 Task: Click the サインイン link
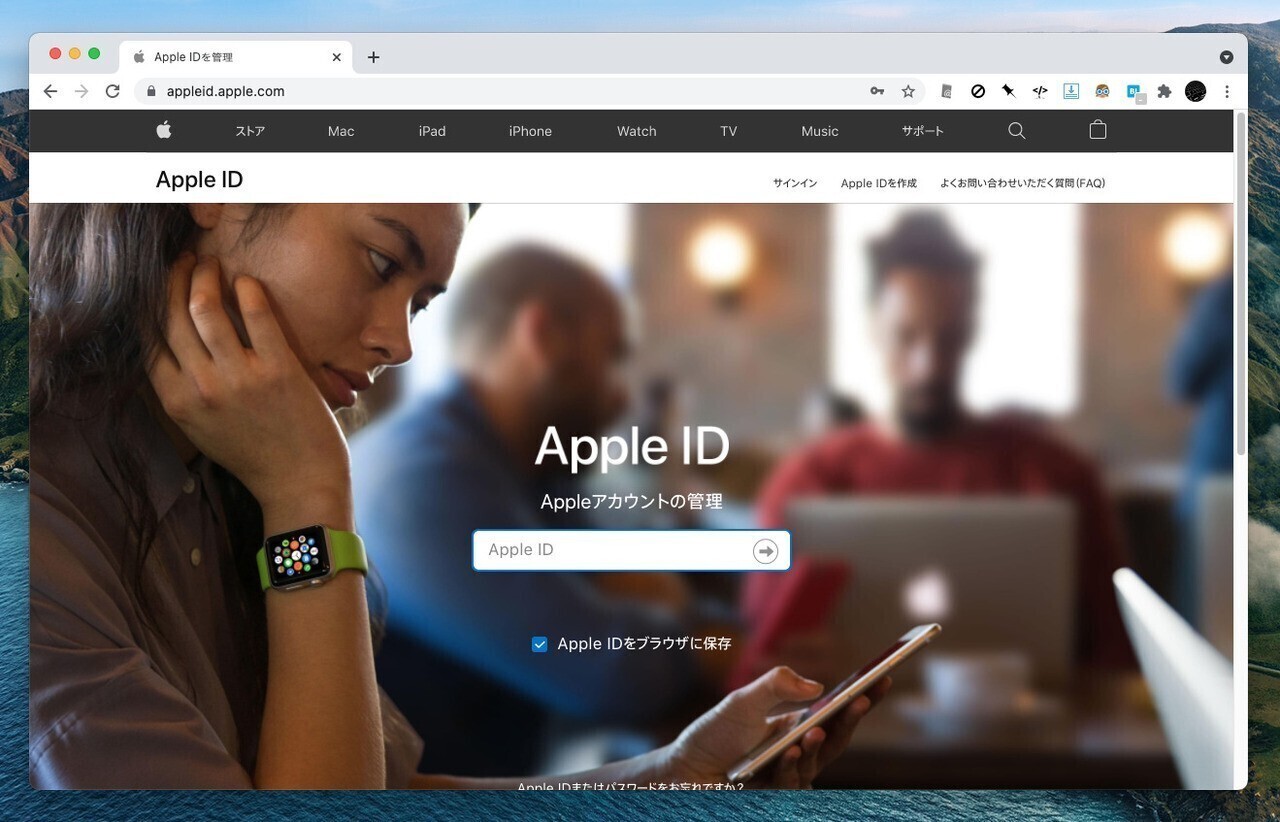click(x=795, y=183)
